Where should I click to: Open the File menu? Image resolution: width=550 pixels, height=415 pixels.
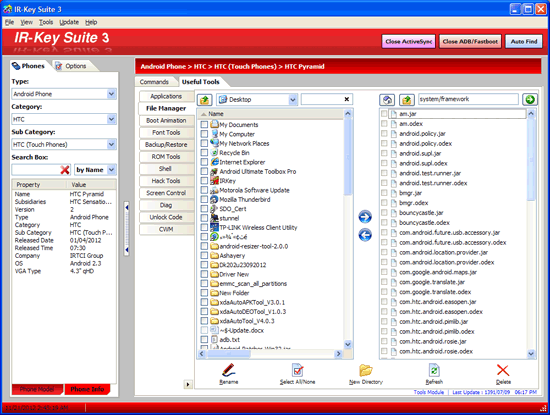9,22
